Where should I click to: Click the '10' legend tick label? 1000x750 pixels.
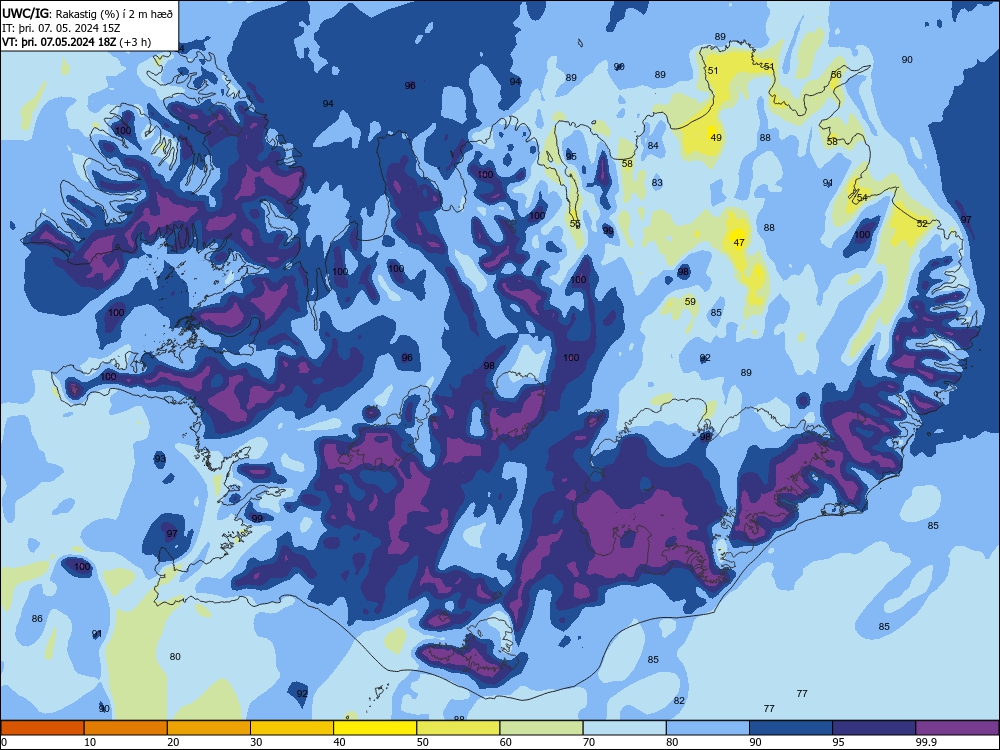pos(90,742)
